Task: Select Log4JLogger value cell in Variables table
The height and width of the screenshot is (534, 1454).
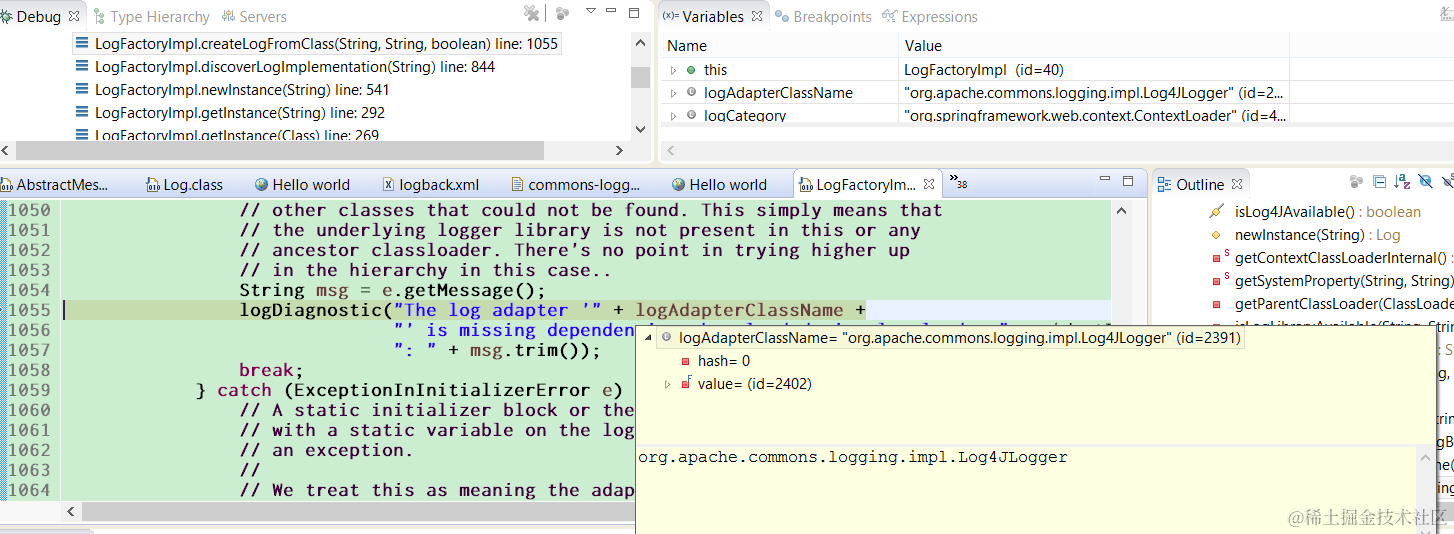Action: [1093, 93]
